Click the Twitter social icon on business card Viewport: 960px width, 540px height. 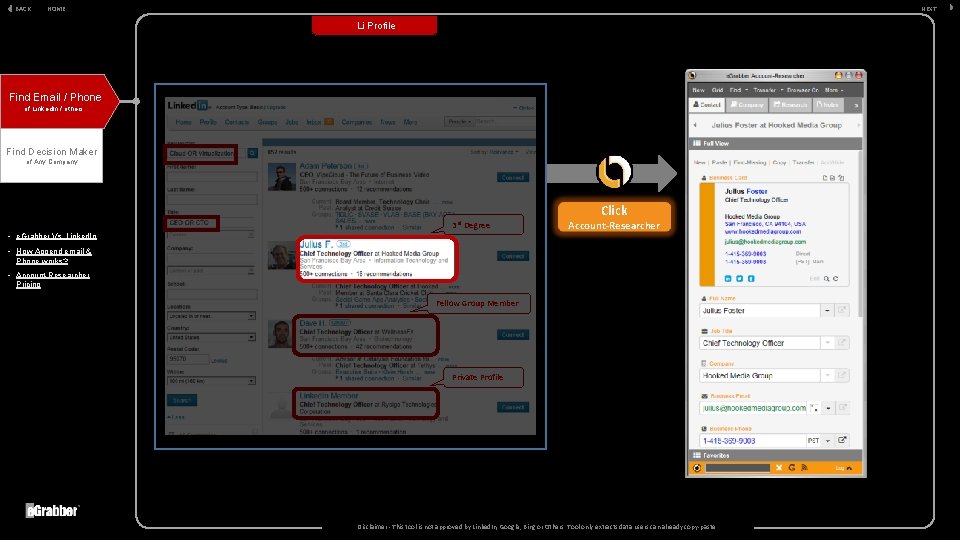pyautogui.click(x=740, y=279)
